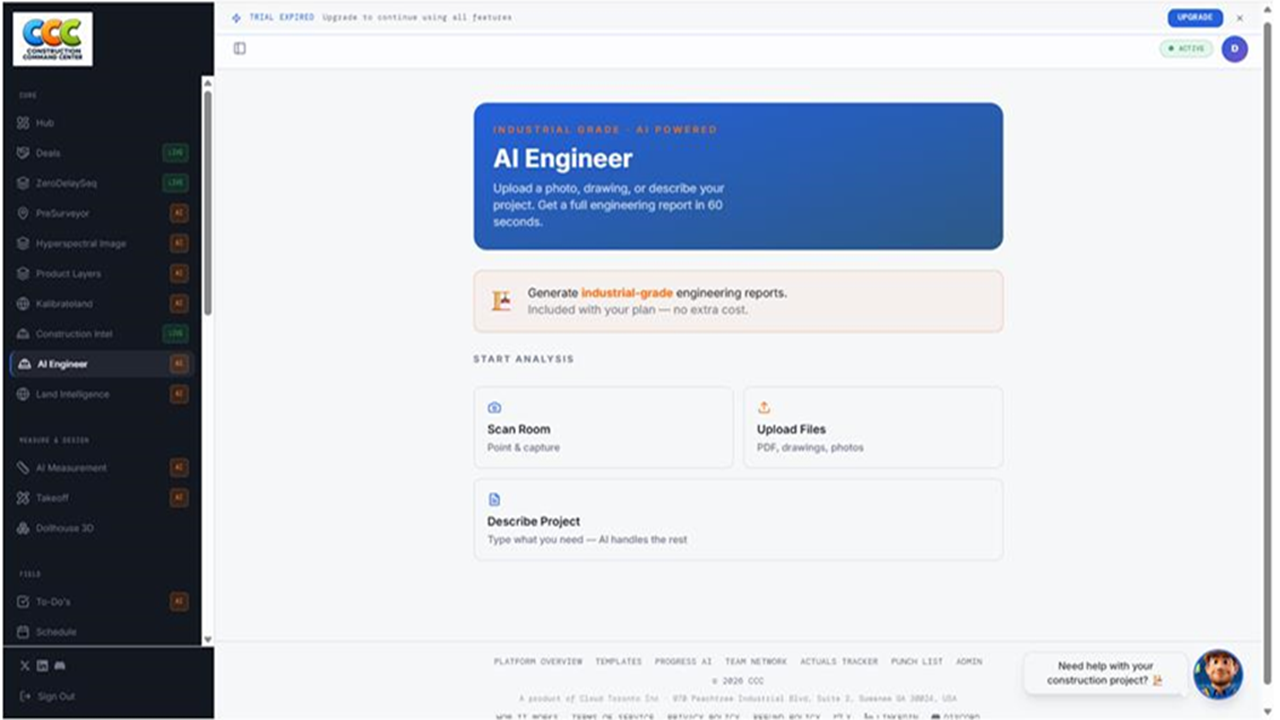Viewport: 1280px width, 720px height.
Task: Open Actuals Tracker footer link
Action: point(839,662)
